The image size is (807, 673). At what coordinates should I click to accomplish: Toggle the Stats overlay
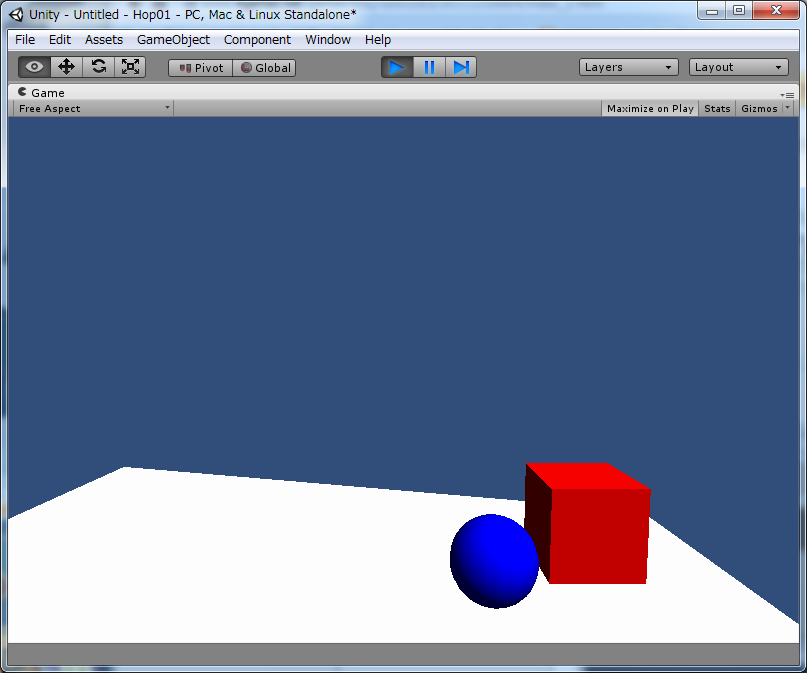click(717, 109)
